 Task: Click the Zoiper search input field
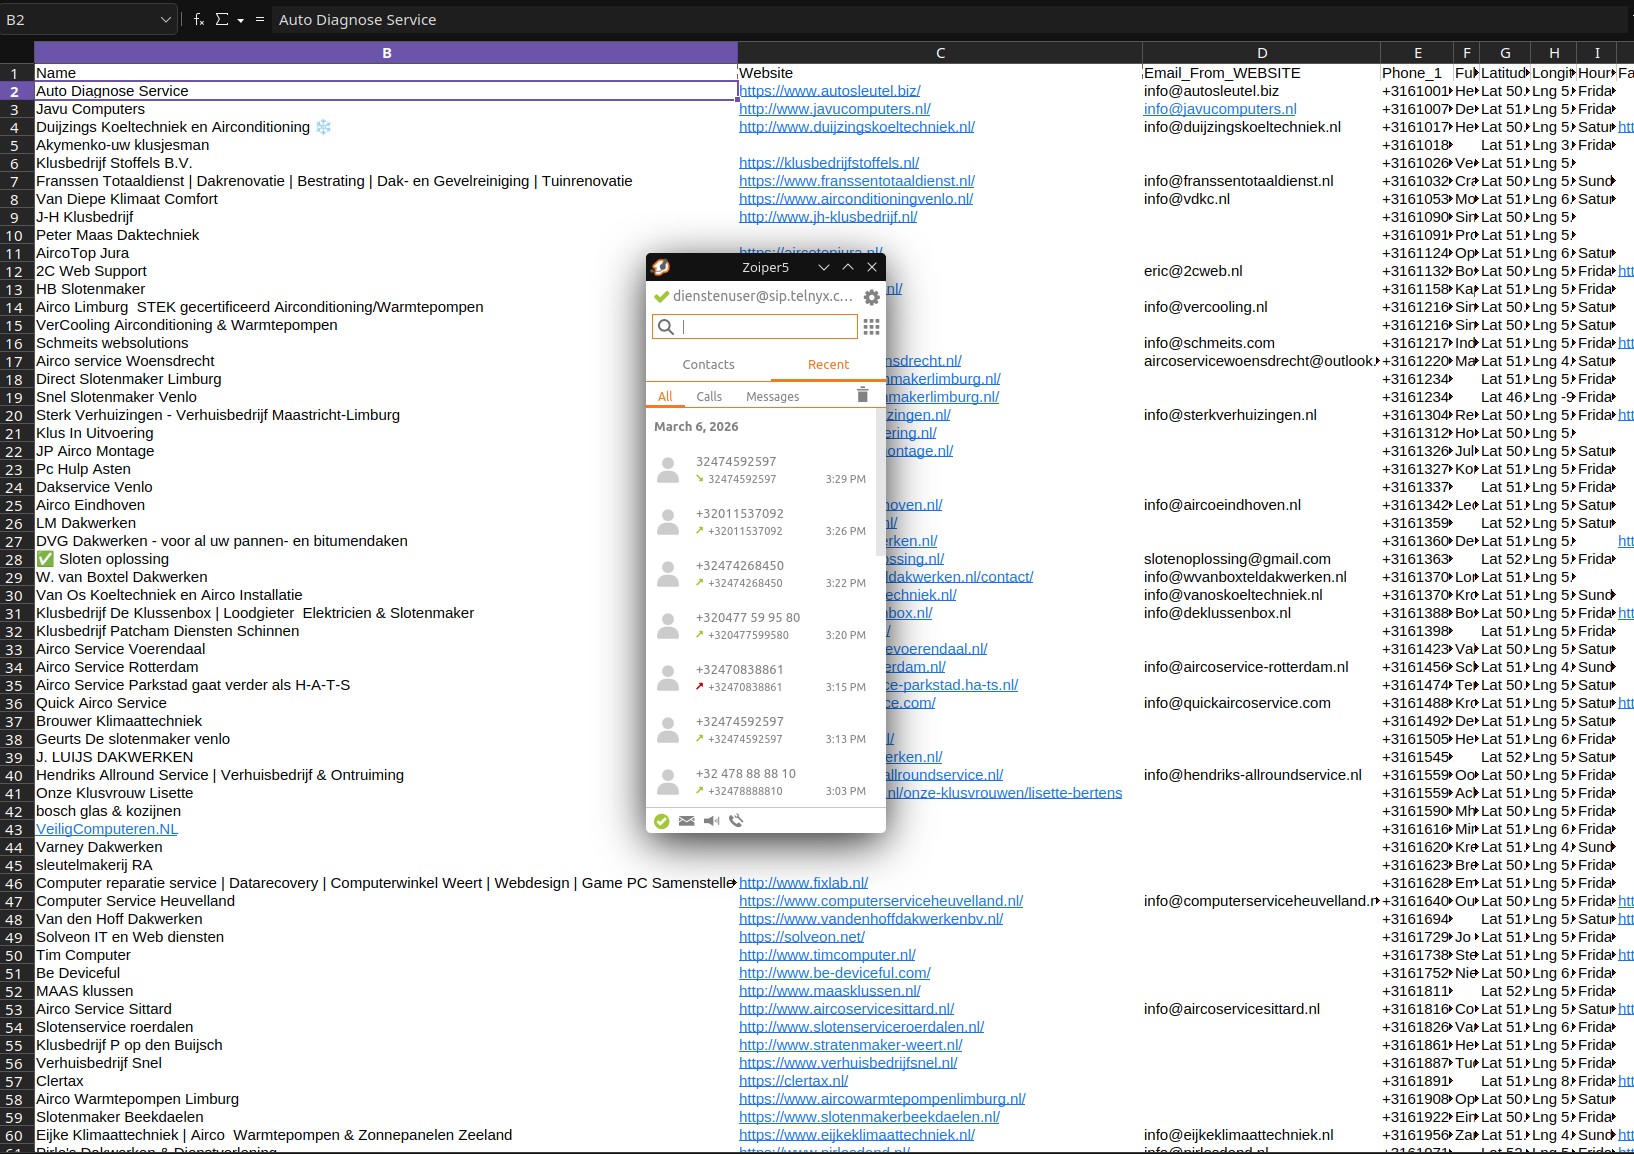coord(766,327)
